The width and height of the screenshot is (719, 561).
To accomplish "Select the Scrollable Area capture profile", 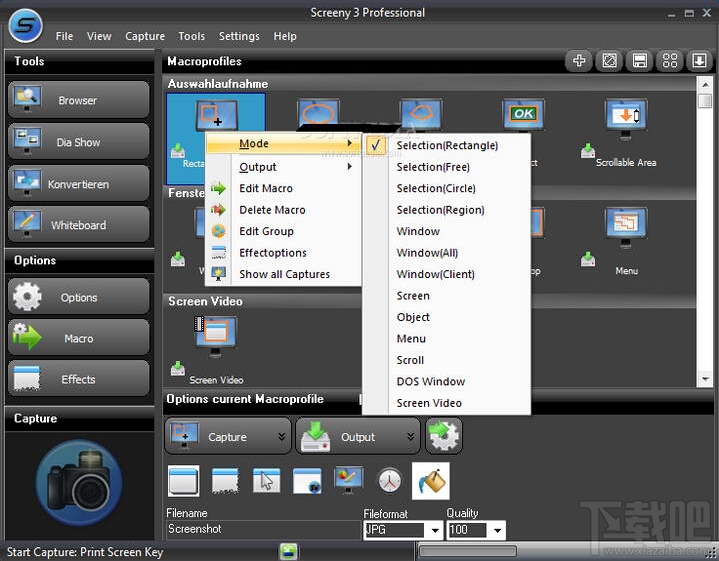I will click(626, 134).
